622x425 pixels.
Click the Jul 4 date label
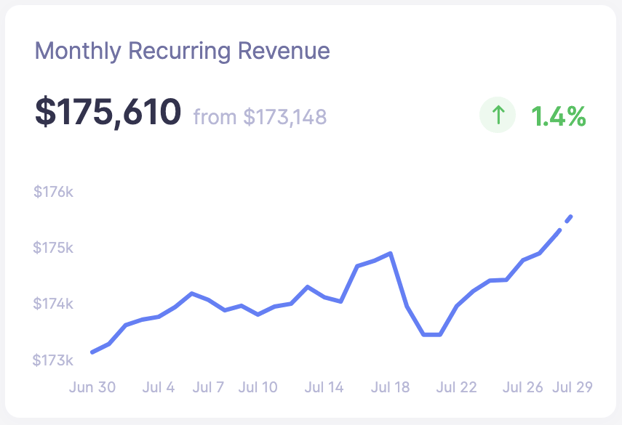coord(158,386)
